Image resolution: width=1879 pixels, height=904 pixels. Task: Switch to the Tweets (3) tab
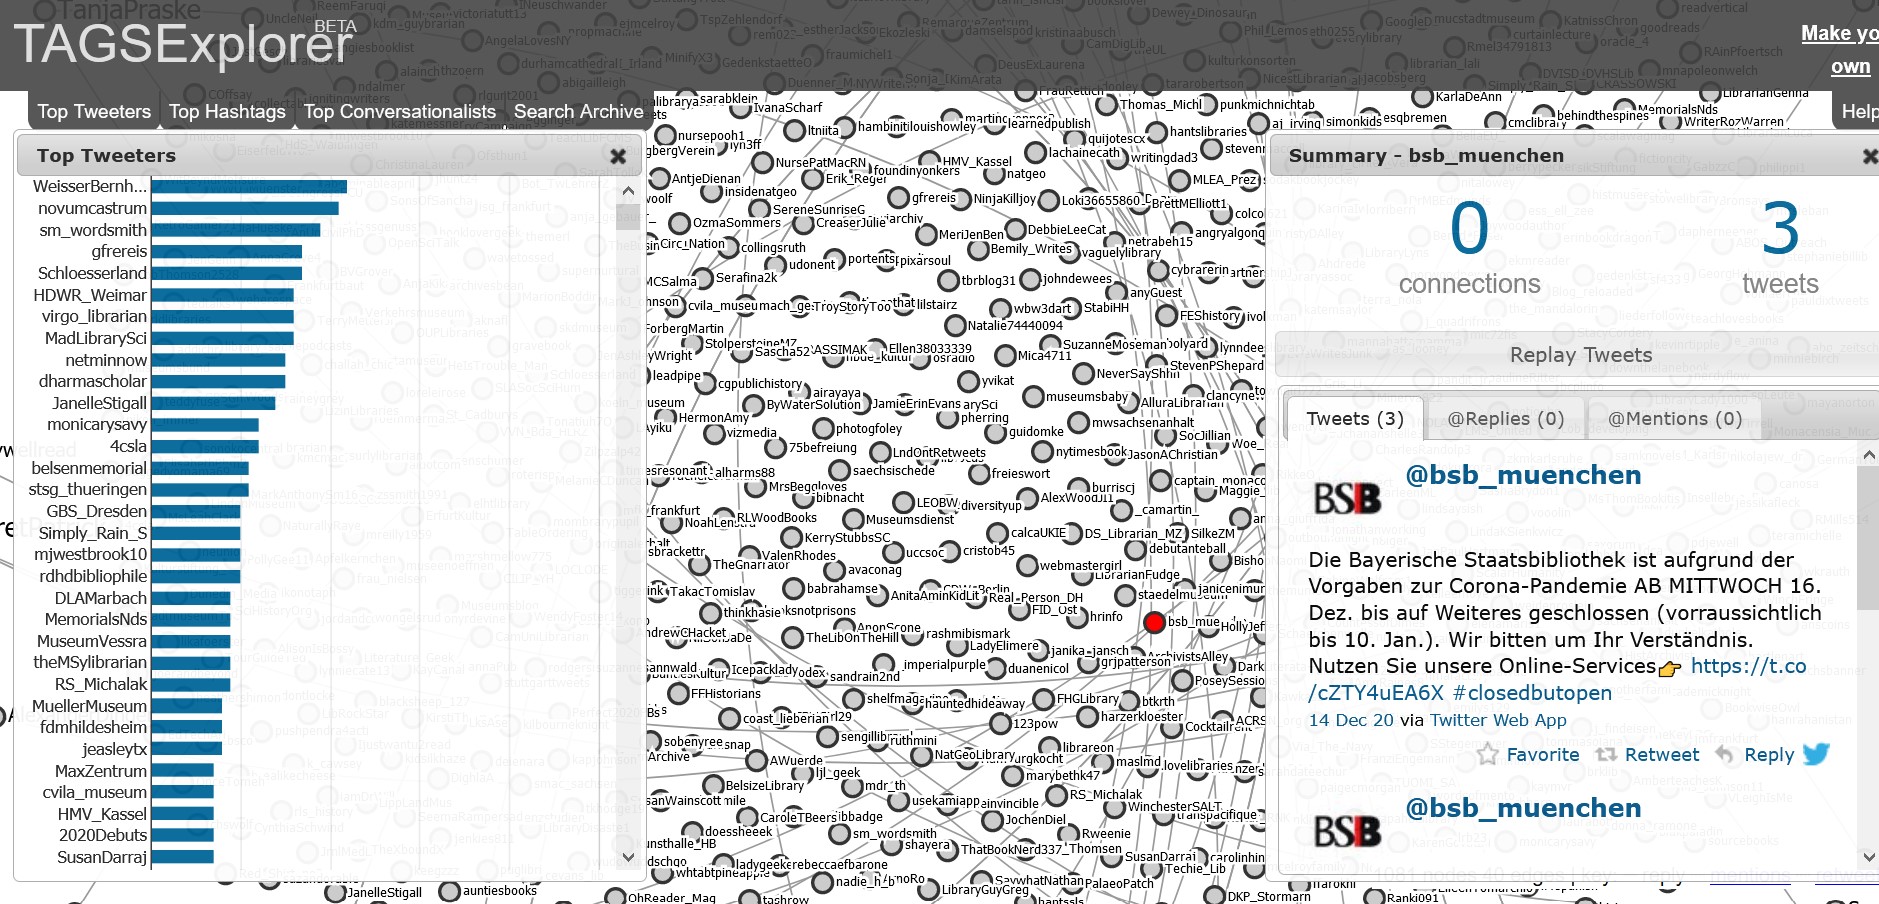pyautogui.click(x=1355, y=418)
